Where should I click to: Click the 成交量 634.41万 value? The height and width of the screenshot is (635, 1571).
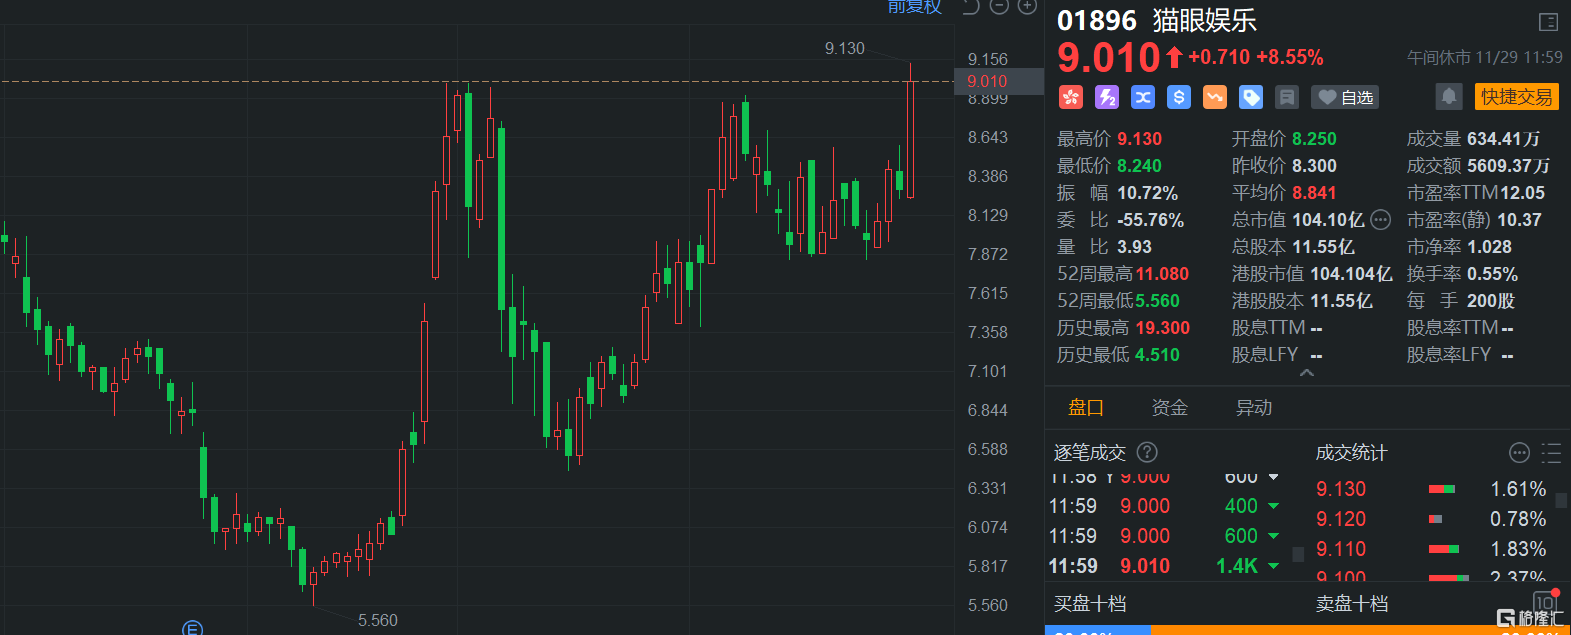point(1503,139)
